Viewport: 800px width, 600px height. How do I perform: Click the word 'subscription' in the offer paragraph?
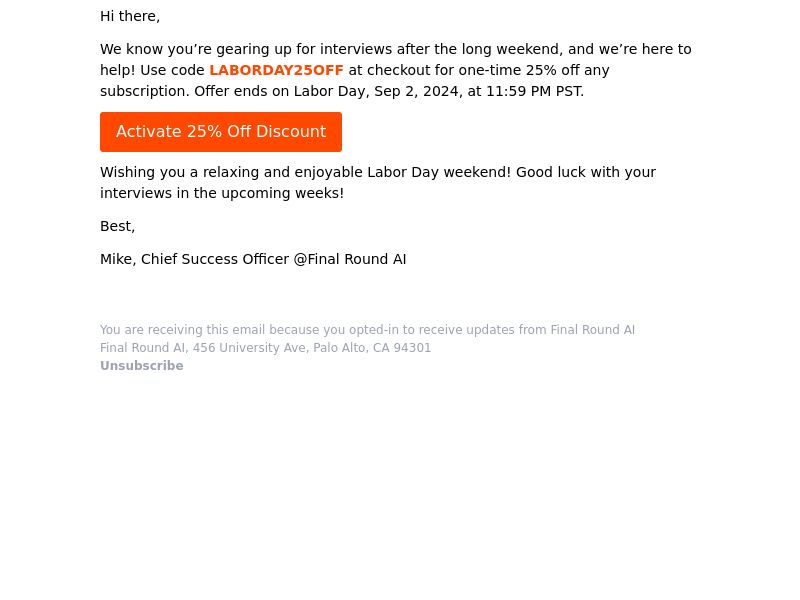click(145, 91)
